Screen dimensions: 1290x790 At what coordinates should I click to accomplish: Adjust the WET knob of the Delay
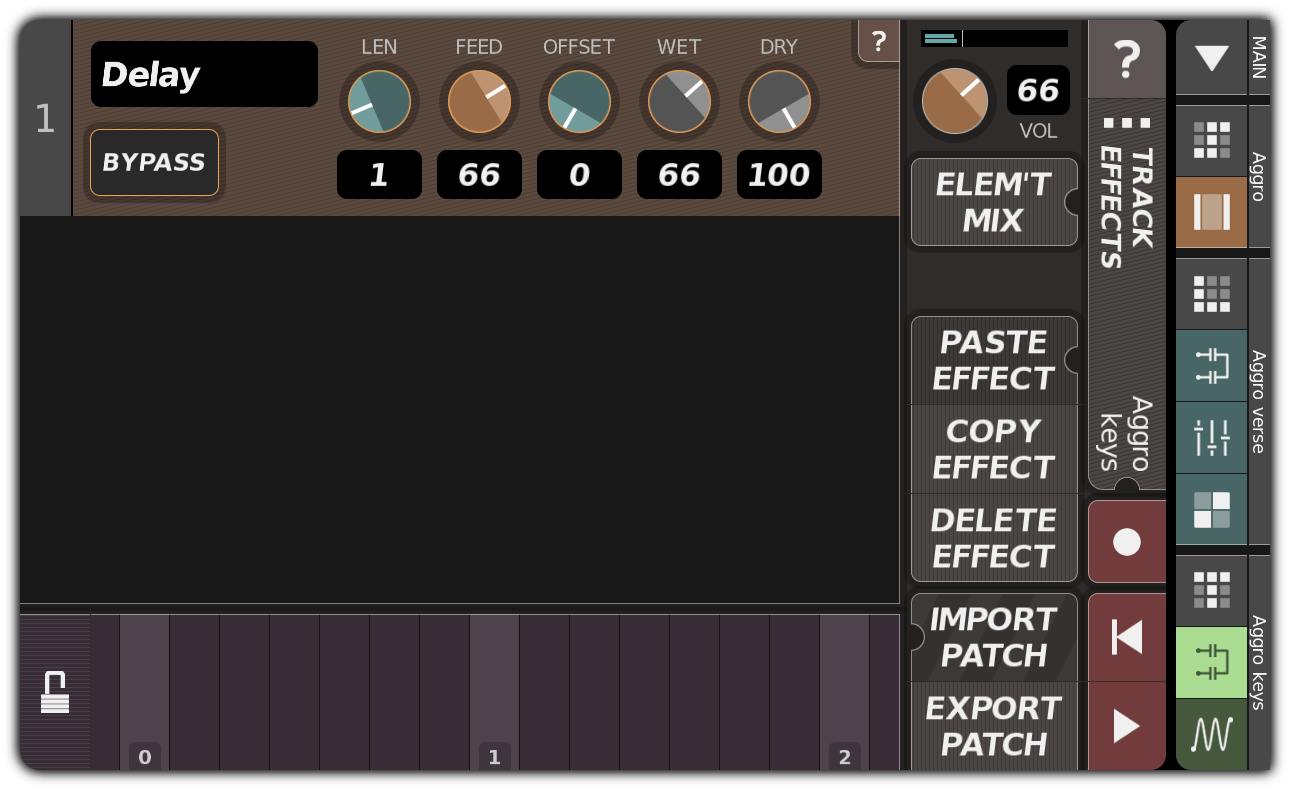pos(679,101)
